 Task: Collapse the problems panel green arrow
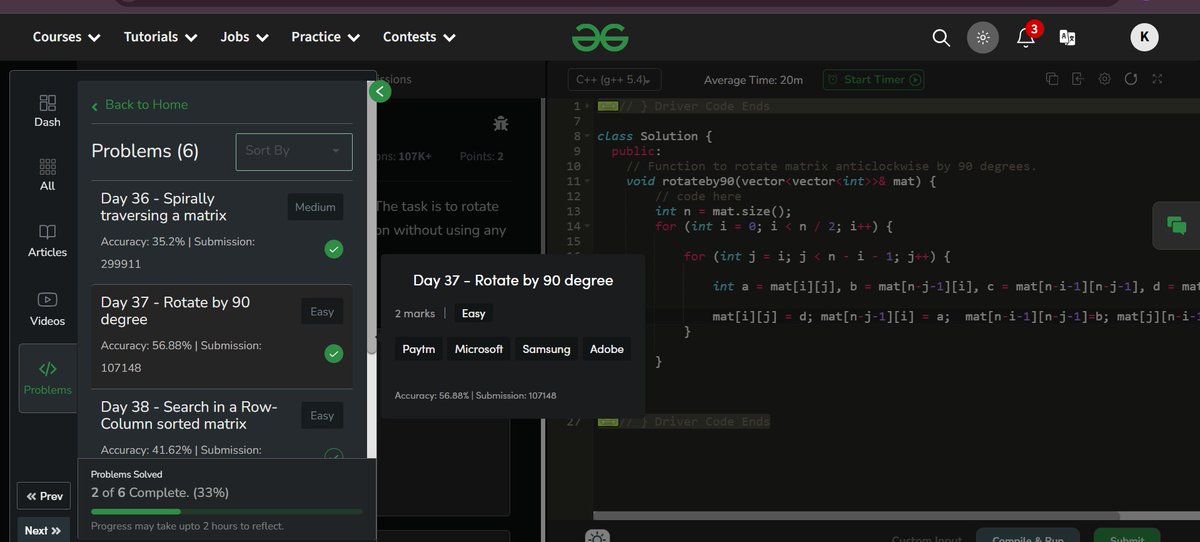[379, 92]
